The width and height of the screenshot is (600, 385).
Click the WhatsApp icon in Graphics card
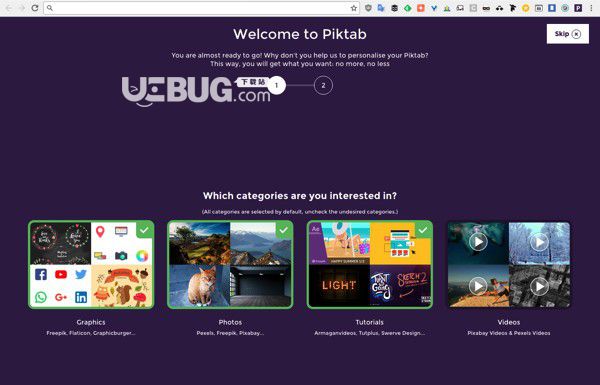[x=41, y=297]
